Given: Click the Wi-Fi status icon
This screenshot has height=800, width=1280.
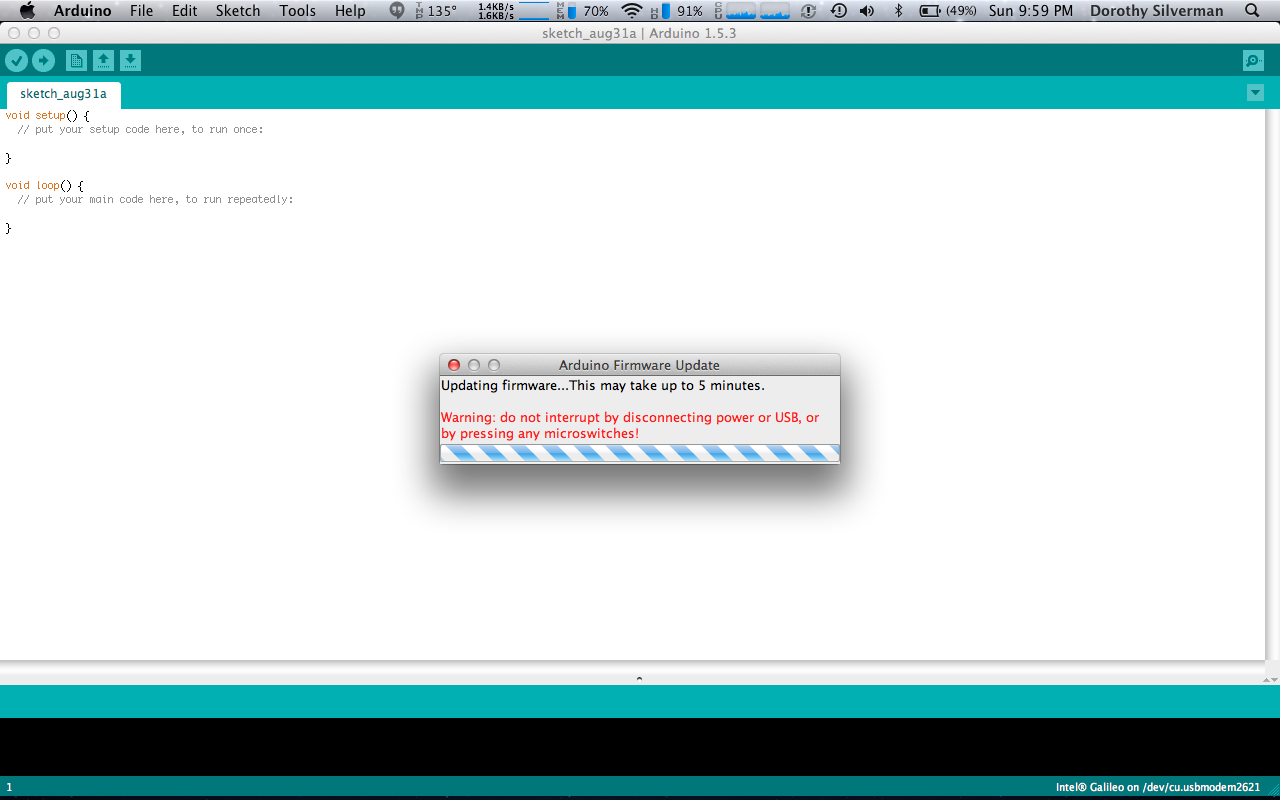Looking at the screenshot, I should pos(632,11).
